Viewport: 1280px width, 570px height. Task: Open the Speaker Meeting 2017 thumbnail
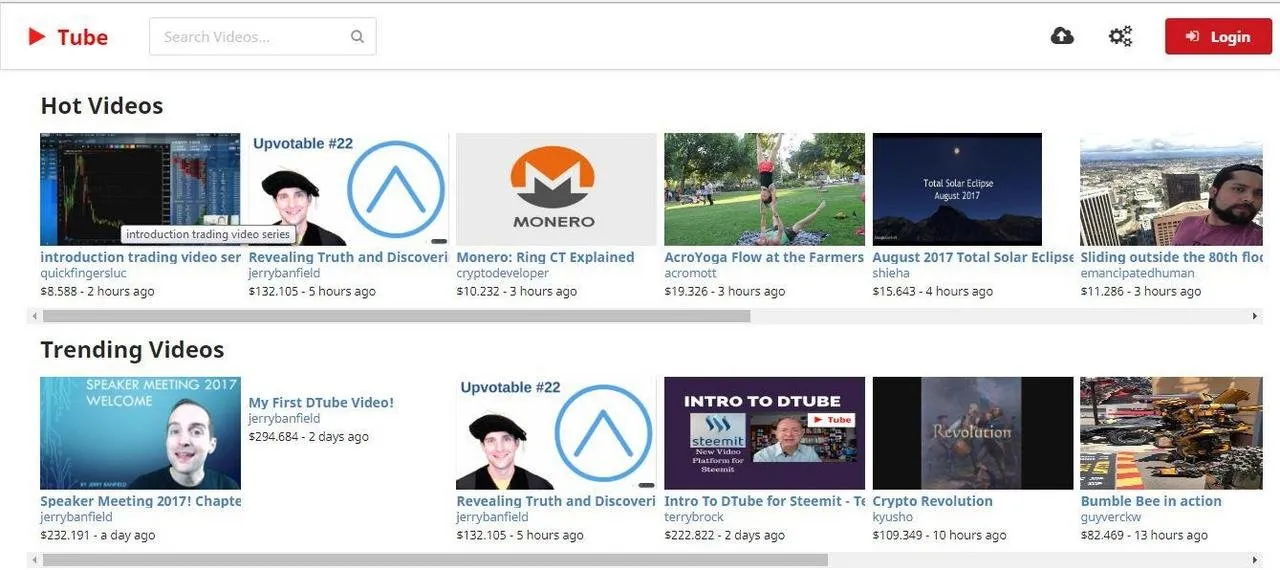(x=140, y=433)
